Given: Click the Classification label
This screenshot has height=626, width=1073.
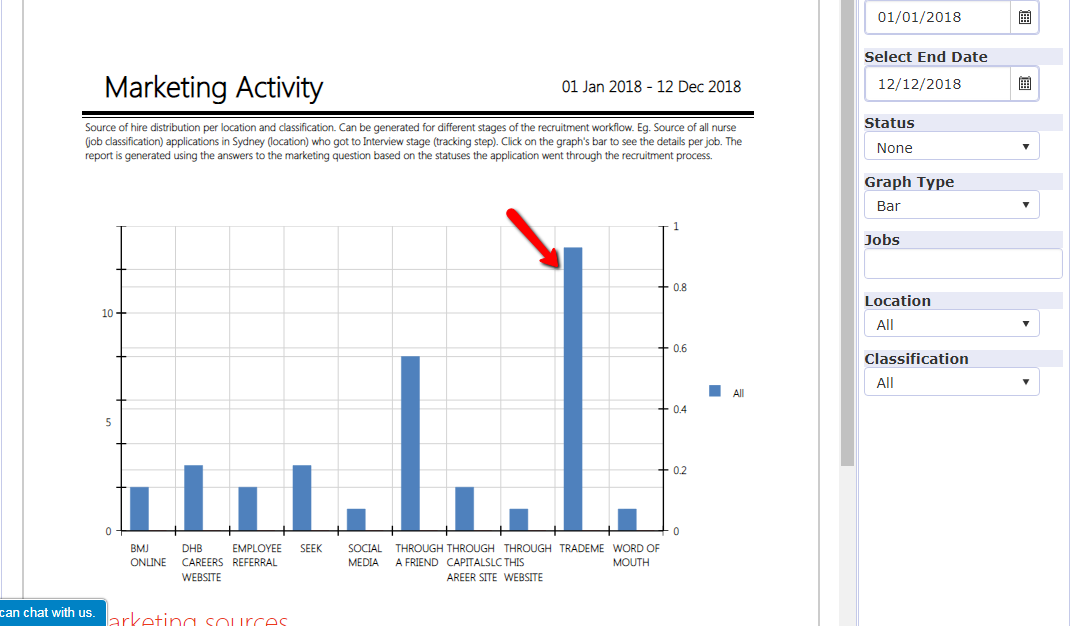Looking at the screenshot, I should pyautogui.click(x=916, y=359).
